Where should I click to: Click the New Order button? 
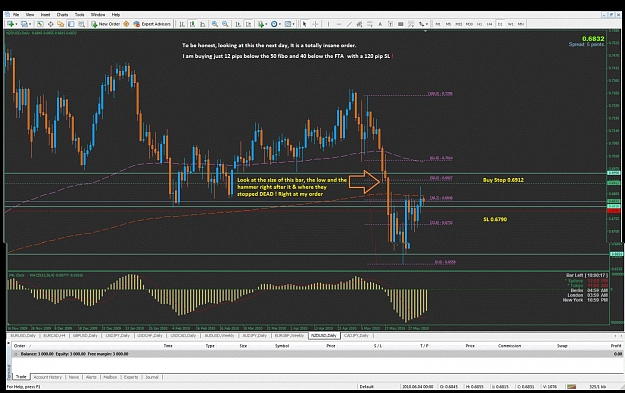[x=105, y=24]
